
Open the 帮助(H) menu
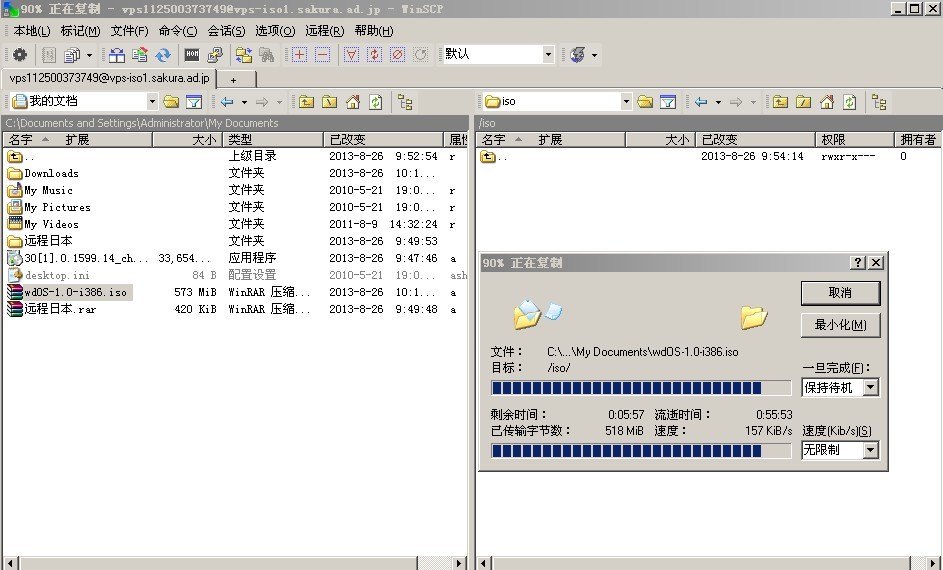[373, 31]
